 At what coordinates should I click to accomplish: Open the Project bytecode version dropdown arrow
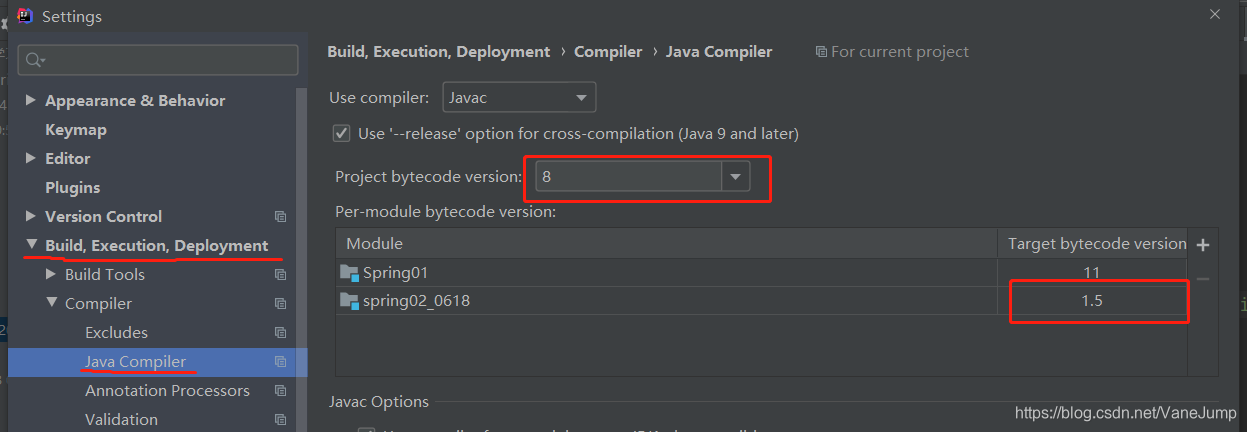(736, 177)
